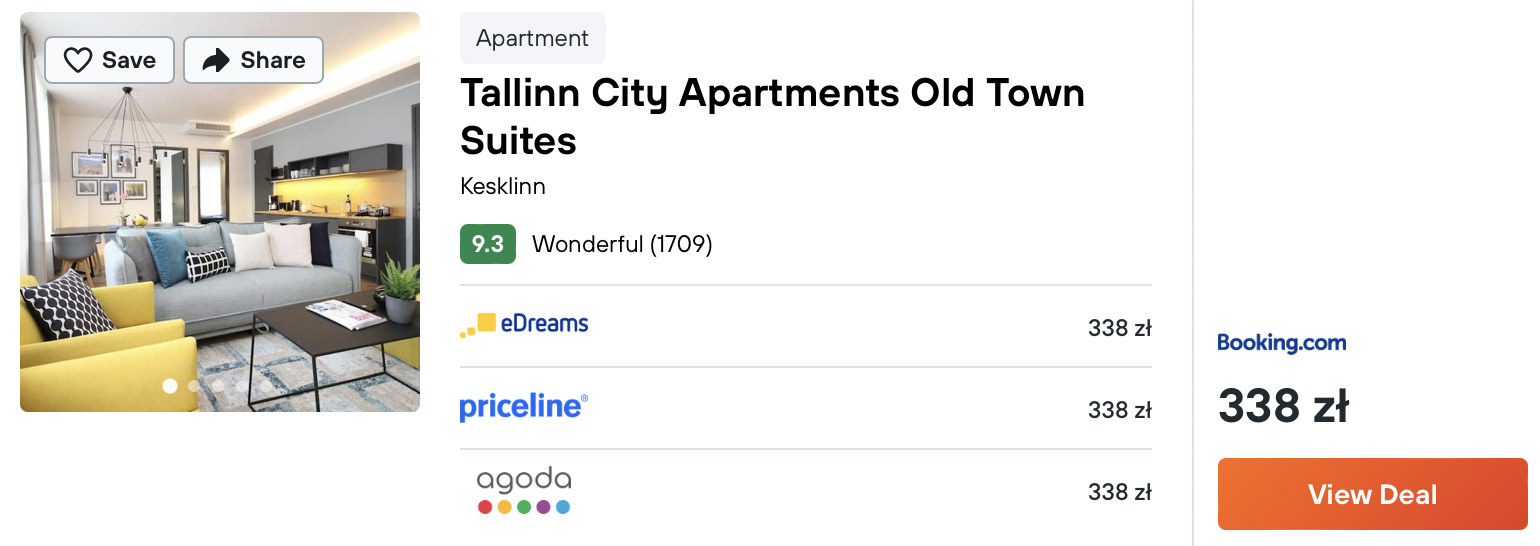Open the apartment living room photo
The width and height of the screenshot is (1540, 546).
tap(220, 212)
